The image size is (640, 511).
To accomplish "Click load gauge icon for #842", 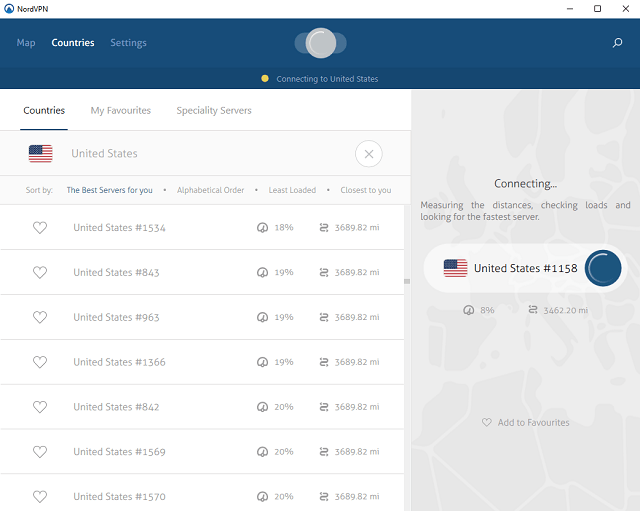I will point(262,407).
